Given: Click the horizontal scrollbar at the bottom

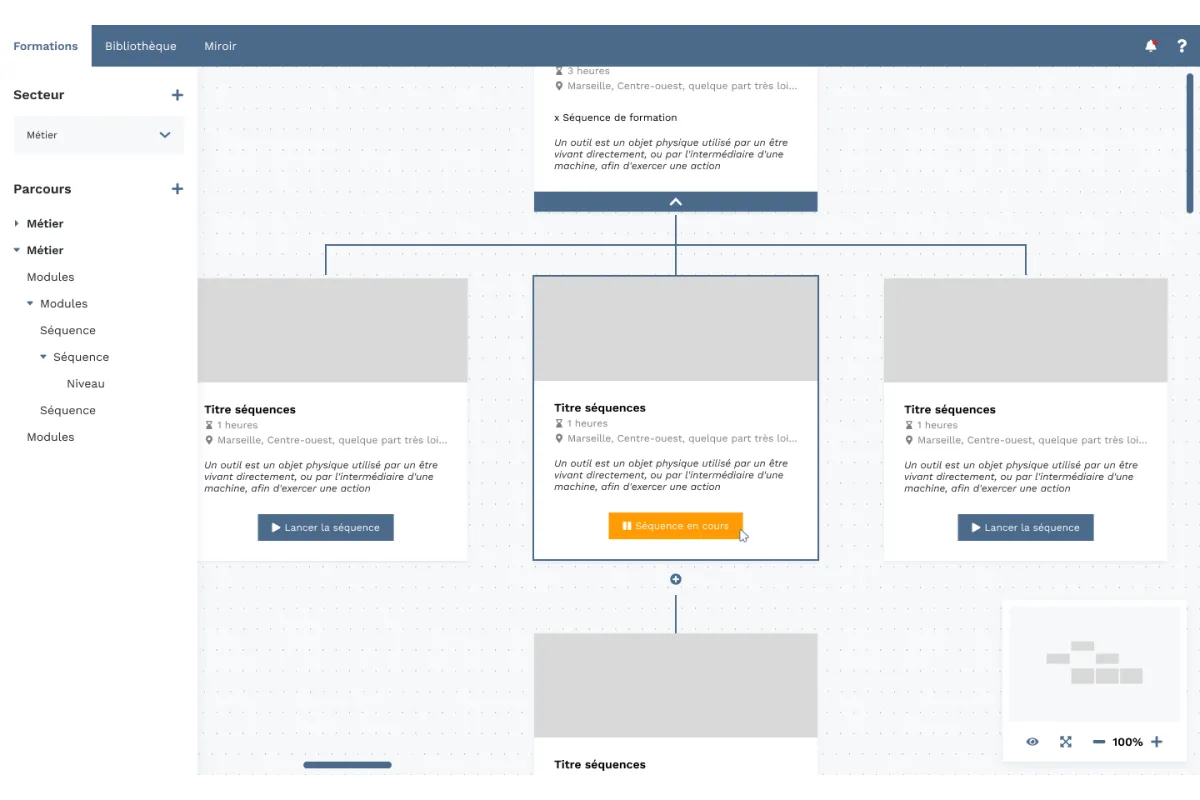Looking at the screenshot, I should click(347, 764).
